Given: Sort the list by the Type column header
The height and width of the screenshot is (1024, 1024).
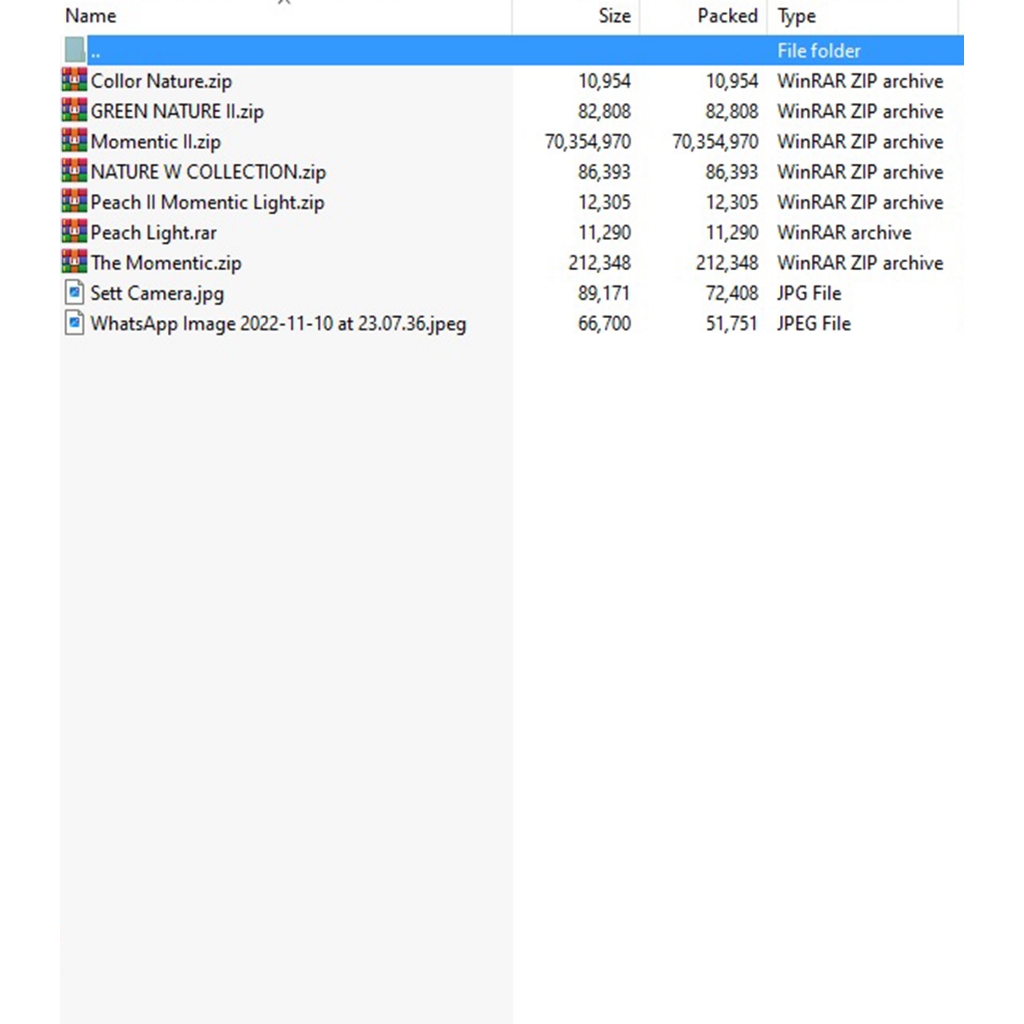Looking at the screenshot, I should pos(863,16).
